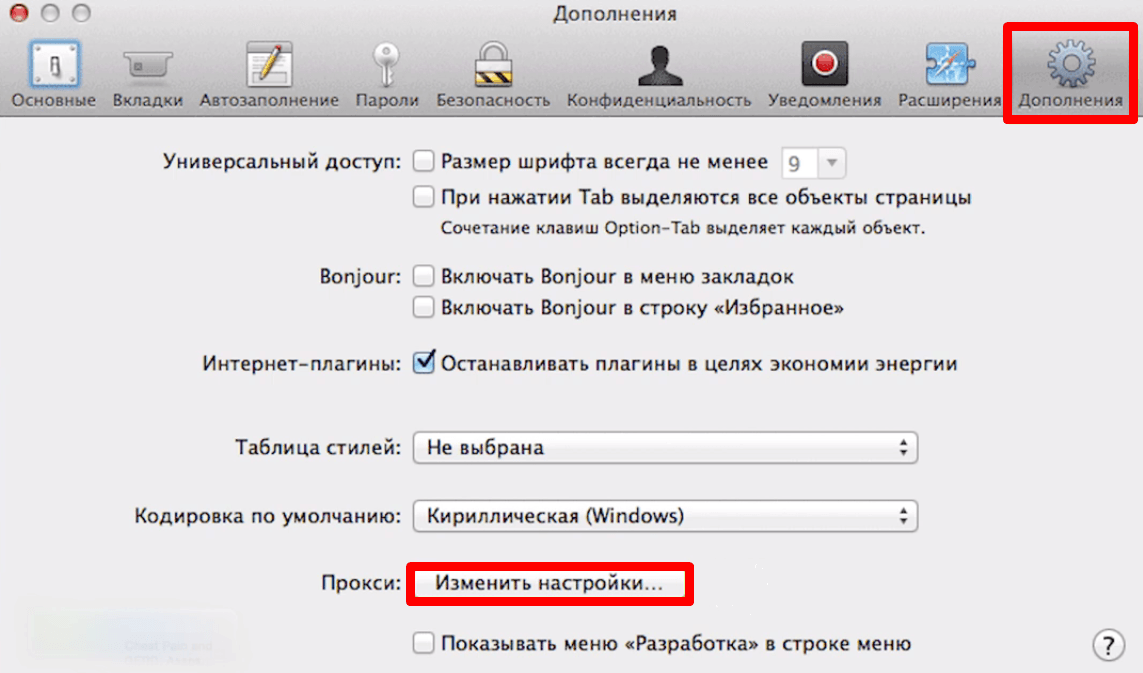Enable Bonjour in Избранное bar
The height and width of the screenshot is (673, 1143).
tap(424, 307)
